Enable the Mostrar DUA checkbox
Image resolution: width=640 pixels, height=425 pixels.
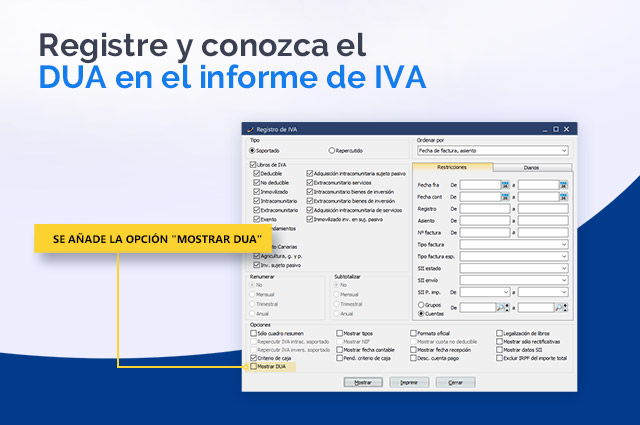pyautogui.click(x=253, y=367)
